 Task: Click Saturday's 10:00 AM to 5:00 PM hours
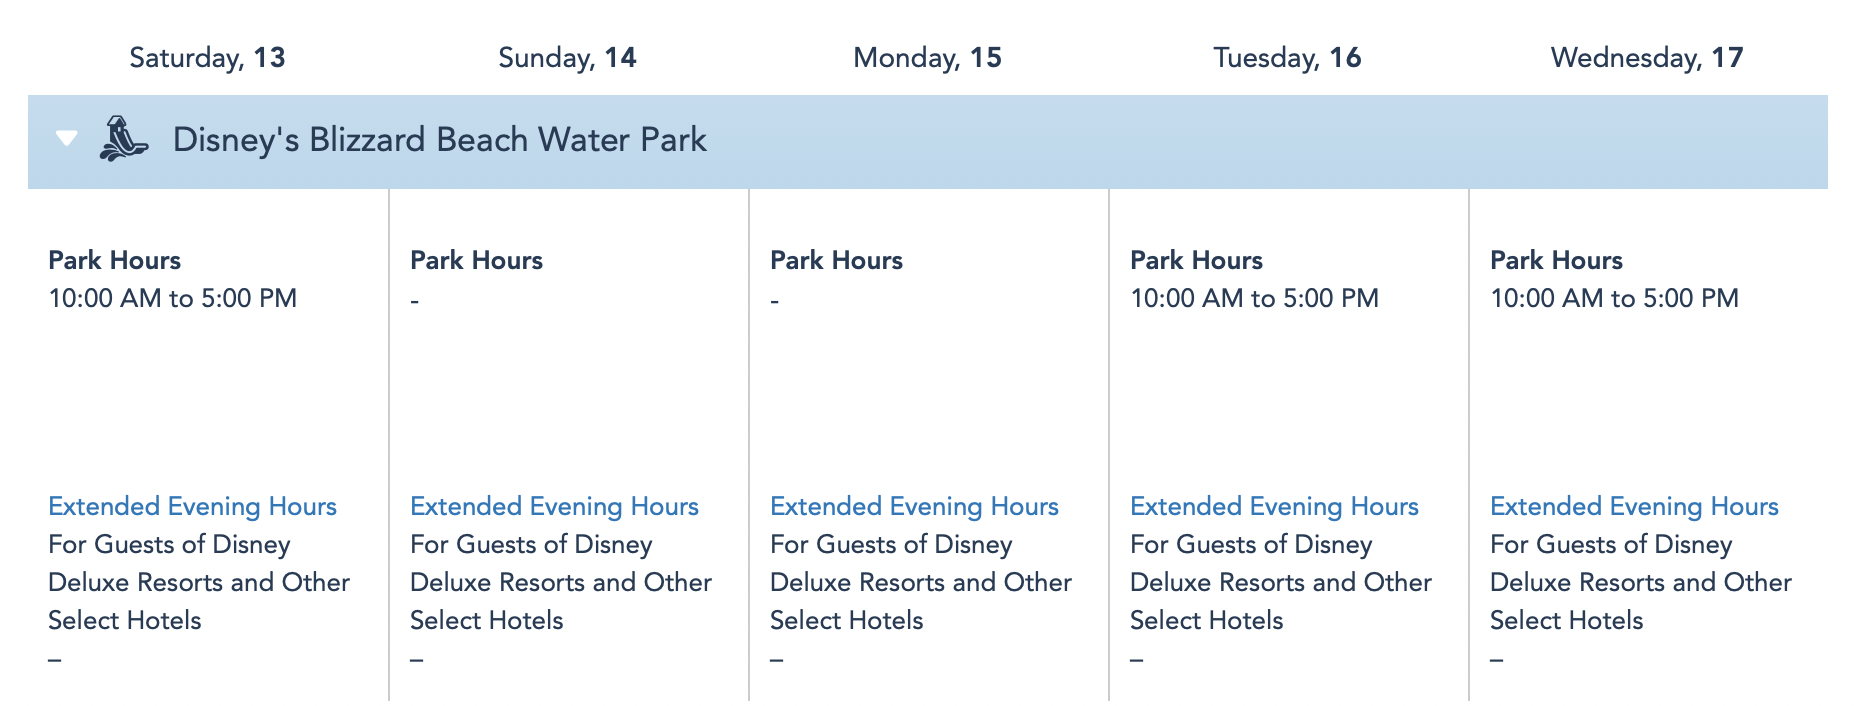tap(172, 298)
